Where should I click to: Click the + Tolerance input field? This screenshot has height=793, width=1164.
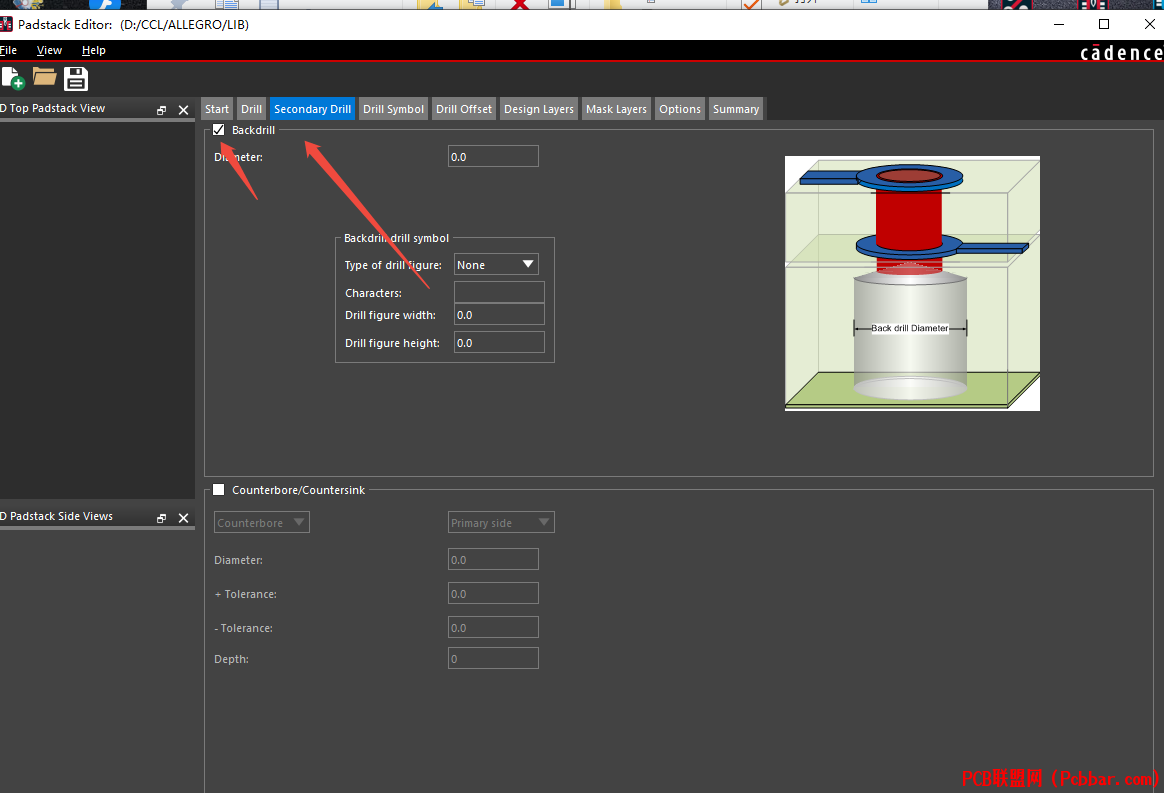[493, 593]
